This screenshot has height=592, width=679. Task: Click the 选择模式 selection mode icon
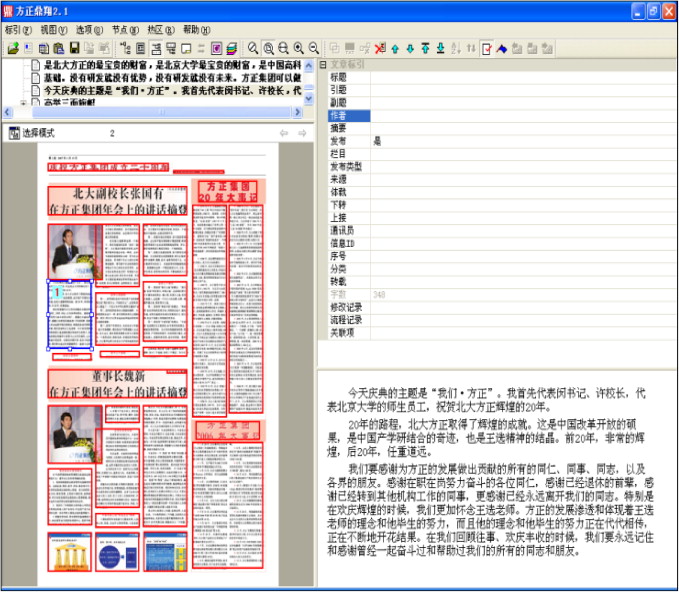(14, 133)
